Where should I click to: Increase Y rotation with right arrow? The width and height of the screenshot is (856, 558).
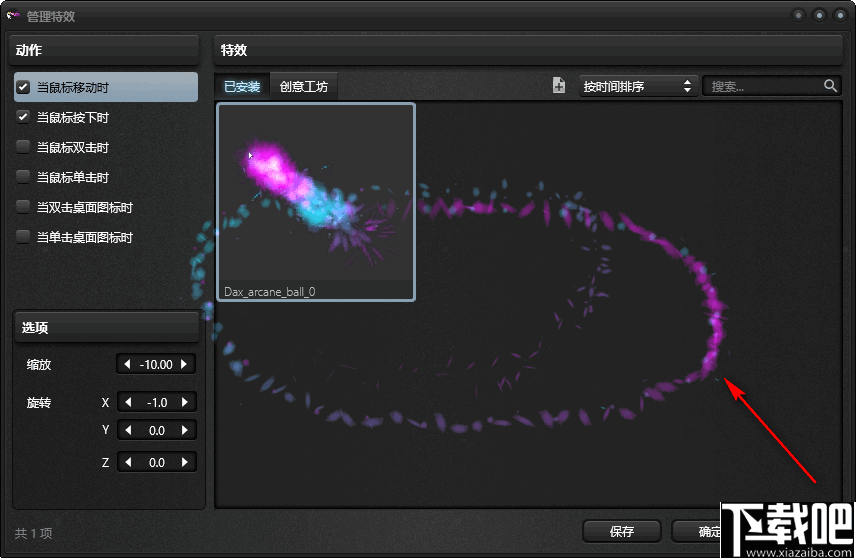tap(185, 430)
